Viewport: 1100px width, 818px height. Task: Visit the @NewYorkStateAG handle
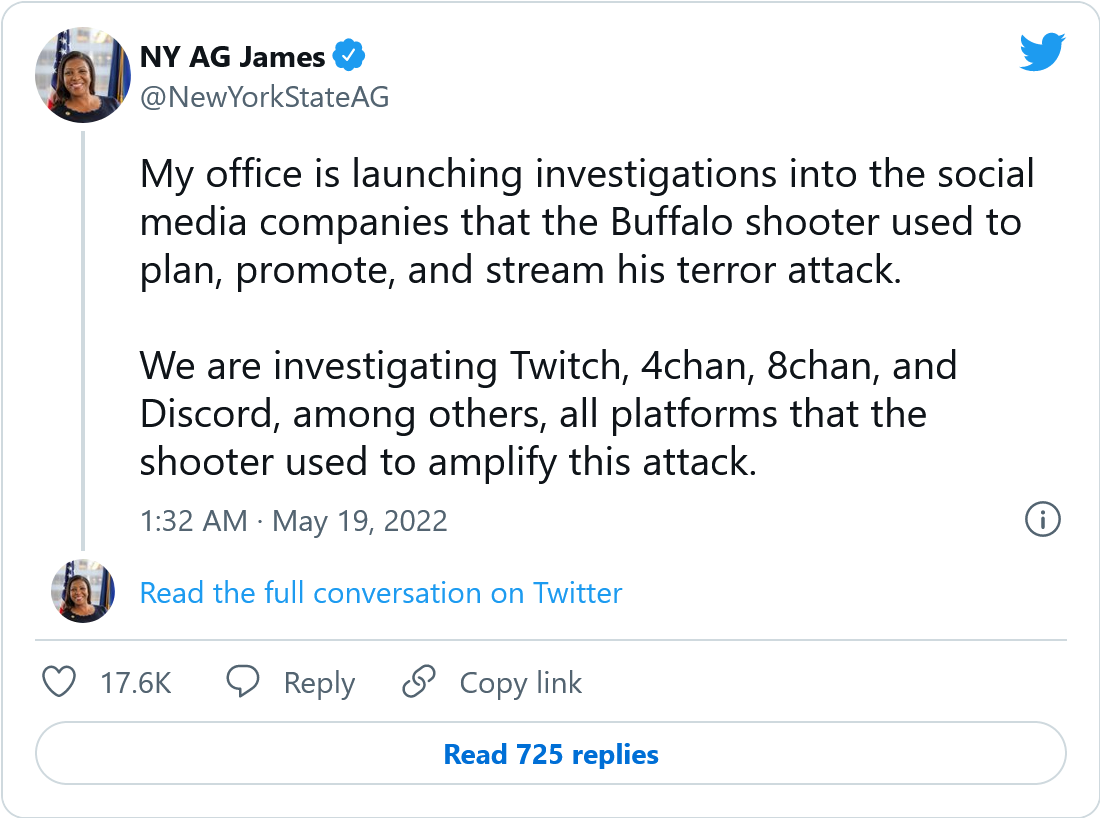pyautogui.click(x=264, y=97)
